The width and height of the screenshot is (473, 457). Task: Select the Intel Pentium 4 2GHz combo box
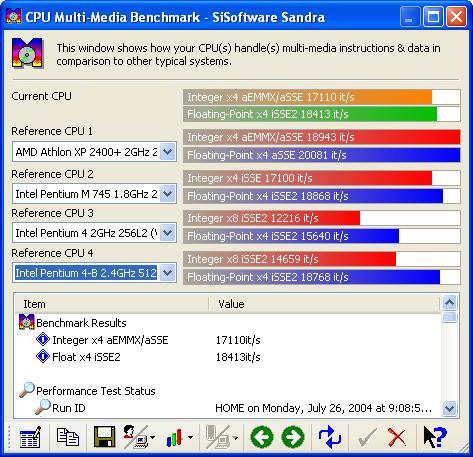pos(94,233)
